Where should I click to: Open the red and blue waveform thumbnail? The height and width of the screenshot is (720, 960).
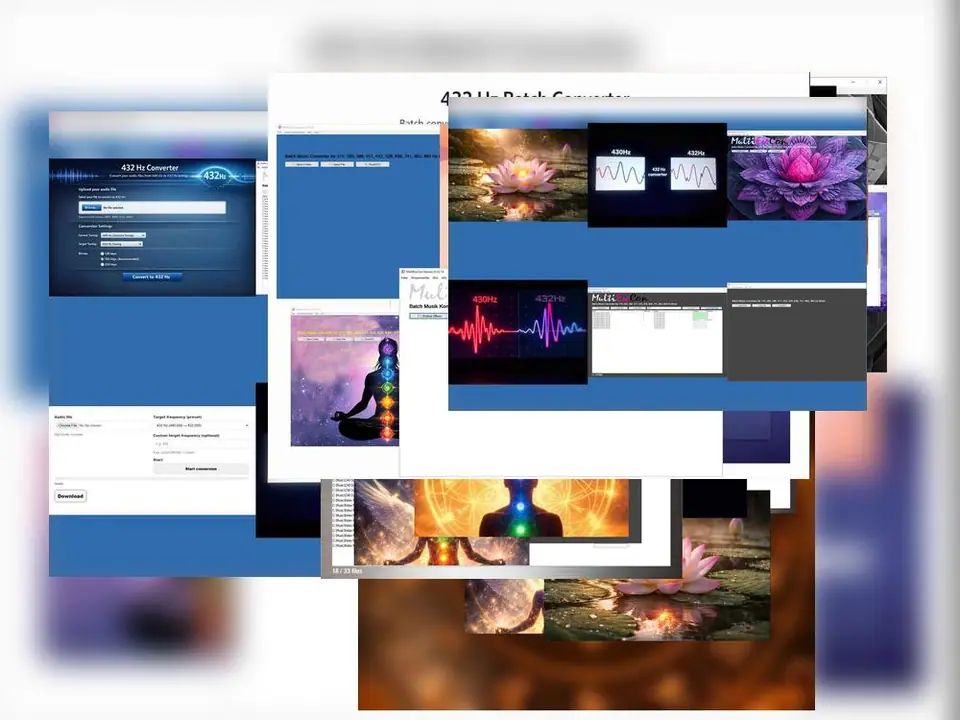pos(517,331)
